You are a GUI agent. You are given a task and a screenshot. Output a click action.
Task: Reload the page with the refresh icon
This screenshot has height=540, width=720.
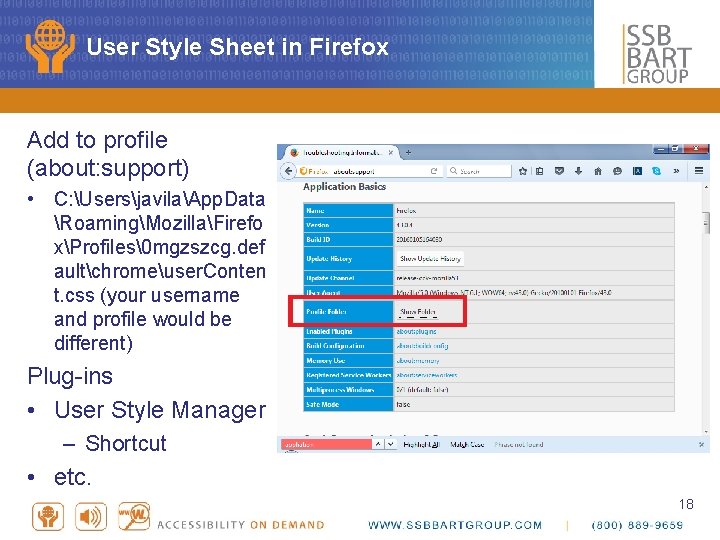point(433,171)
